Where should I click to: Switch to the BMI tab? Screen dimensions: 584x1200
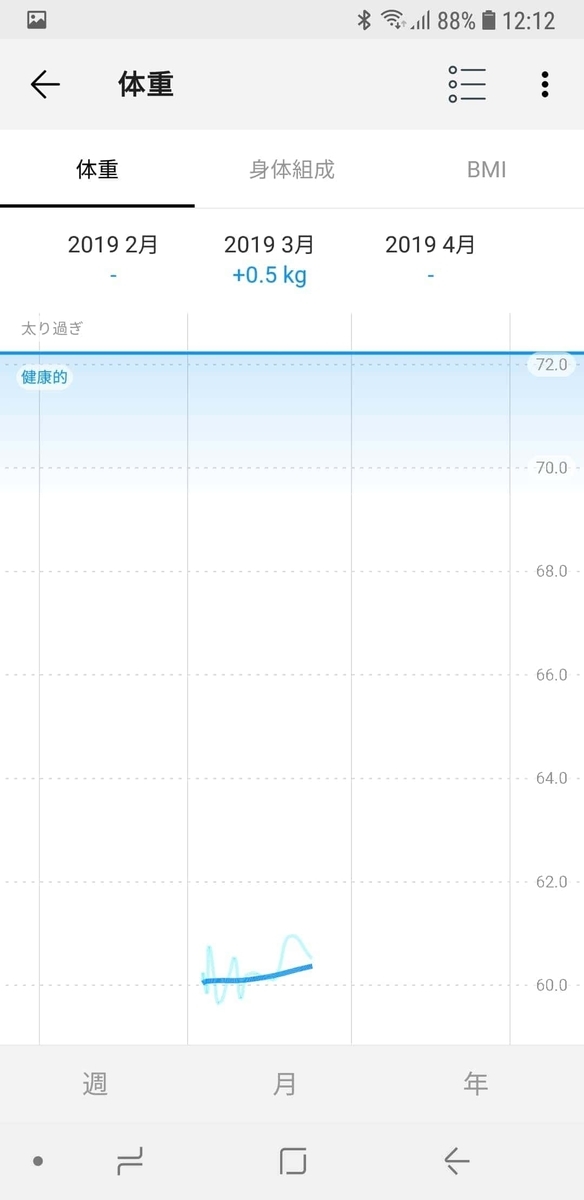[x=487, y=169]
